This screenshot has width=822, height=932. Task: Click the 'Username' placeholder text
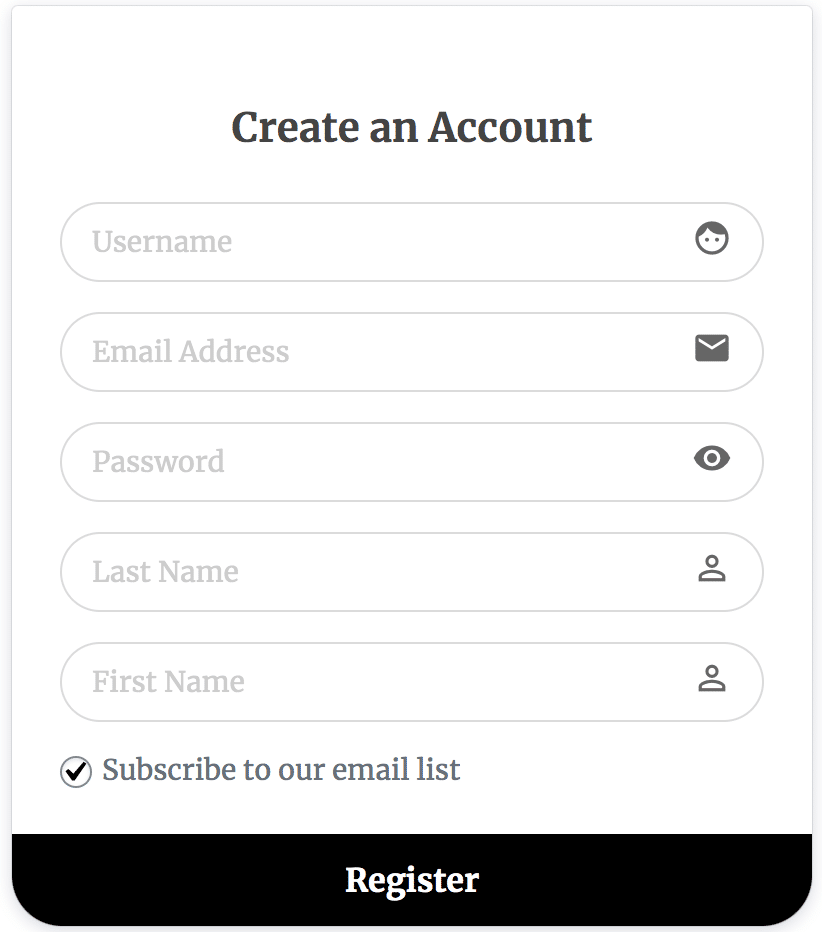162,242
